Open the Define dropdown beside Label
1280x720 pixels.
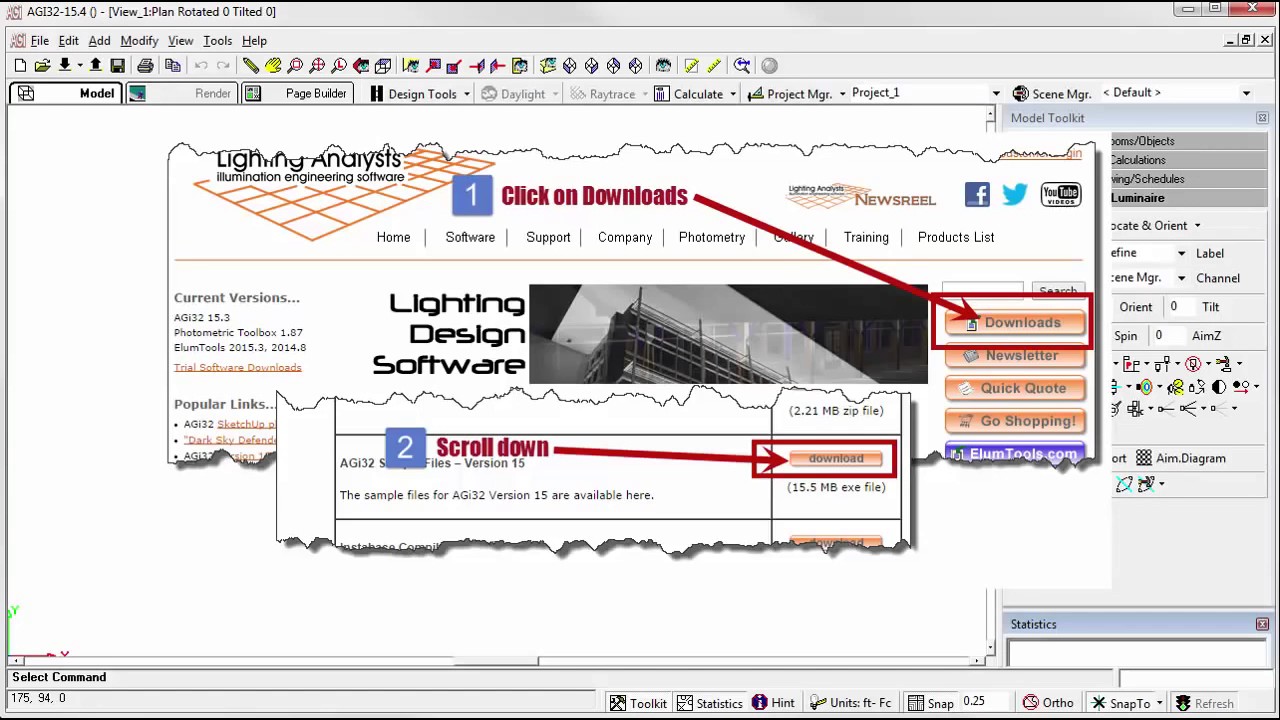pos(1181,254)
